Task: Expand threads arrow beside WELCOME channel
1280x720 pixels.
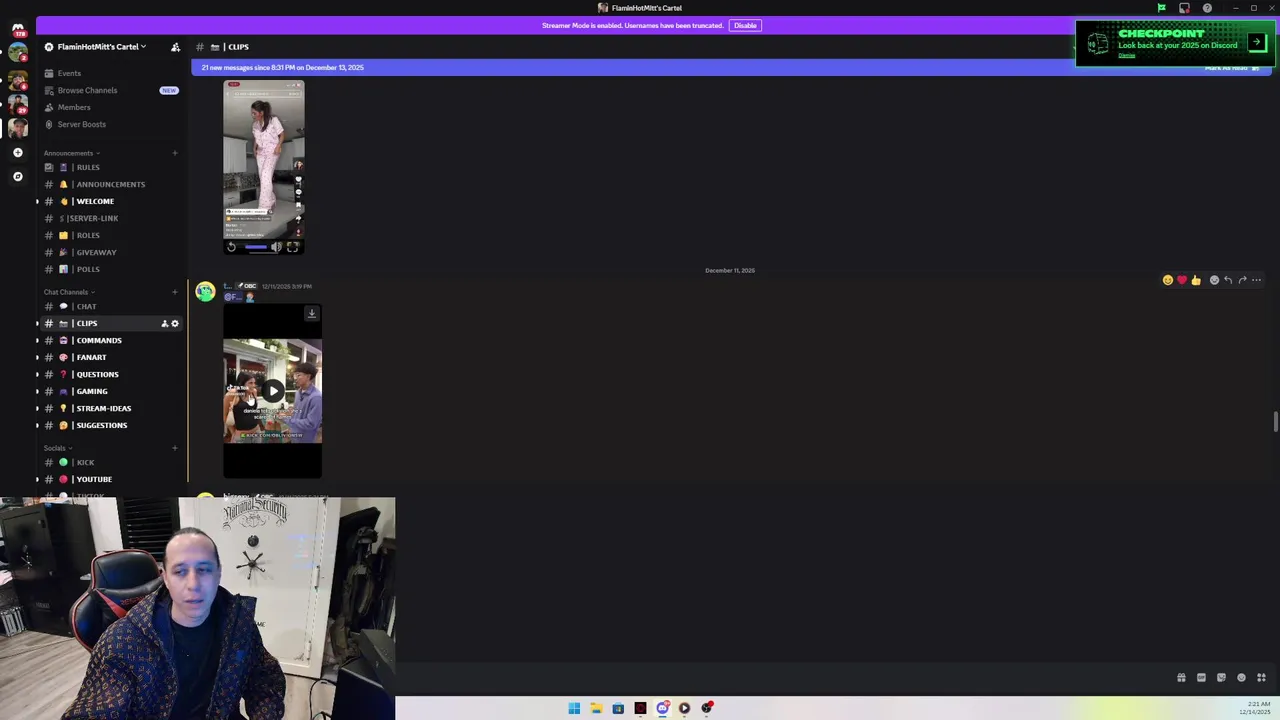Action: 37,201
